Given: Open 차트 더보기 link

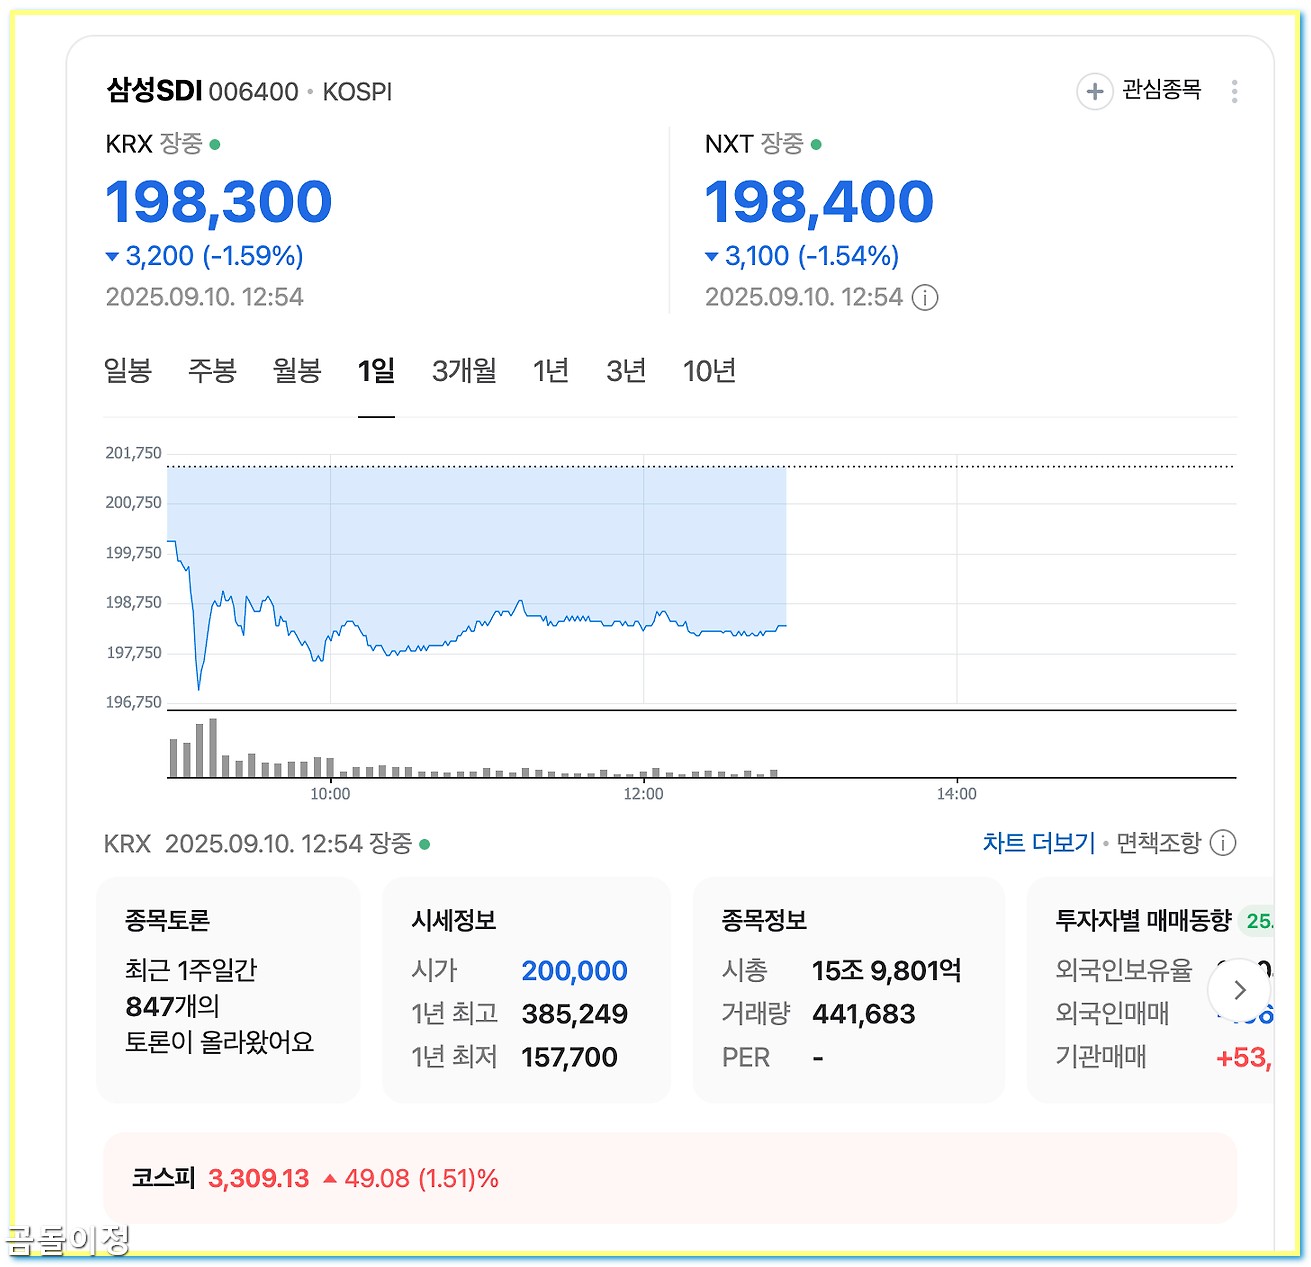Looking at the screenshot, I should (x=1038, y=842).
